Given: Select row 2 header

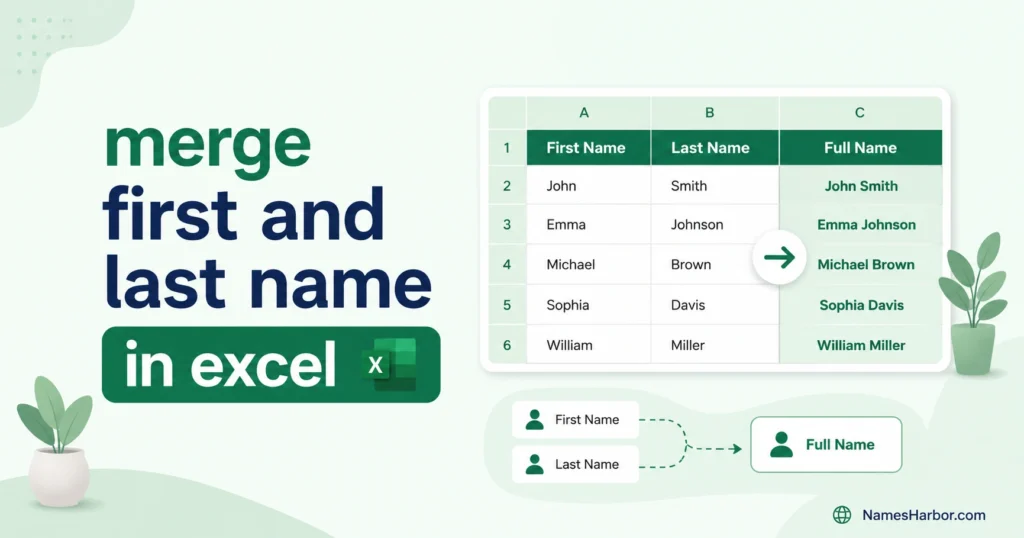Looking at the screenshot, I should click(507, 185).
